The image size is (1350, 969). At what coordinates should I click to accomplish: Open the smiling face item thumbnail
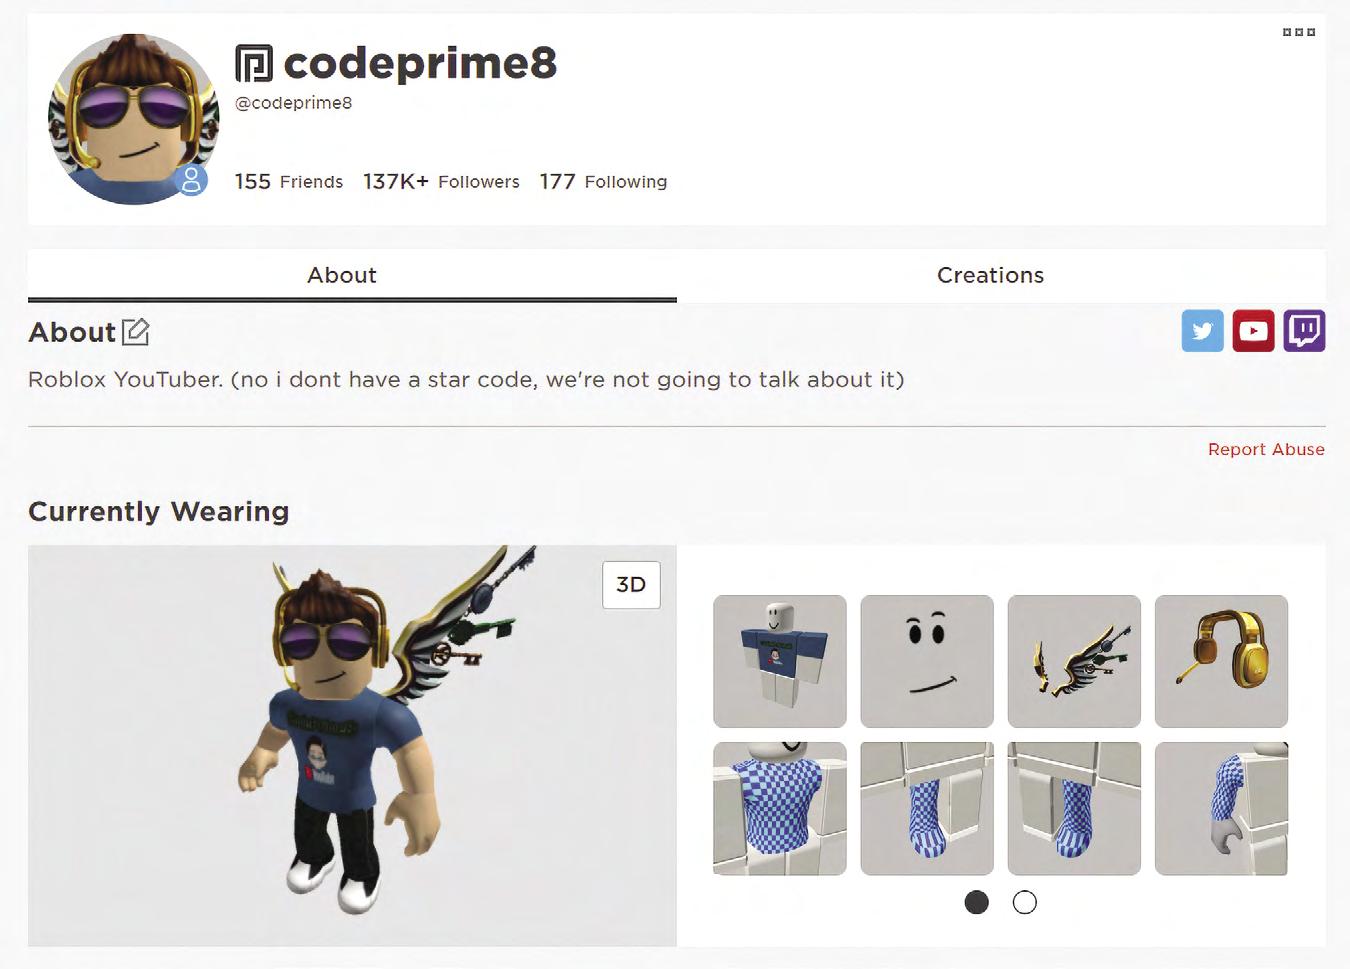927,661
